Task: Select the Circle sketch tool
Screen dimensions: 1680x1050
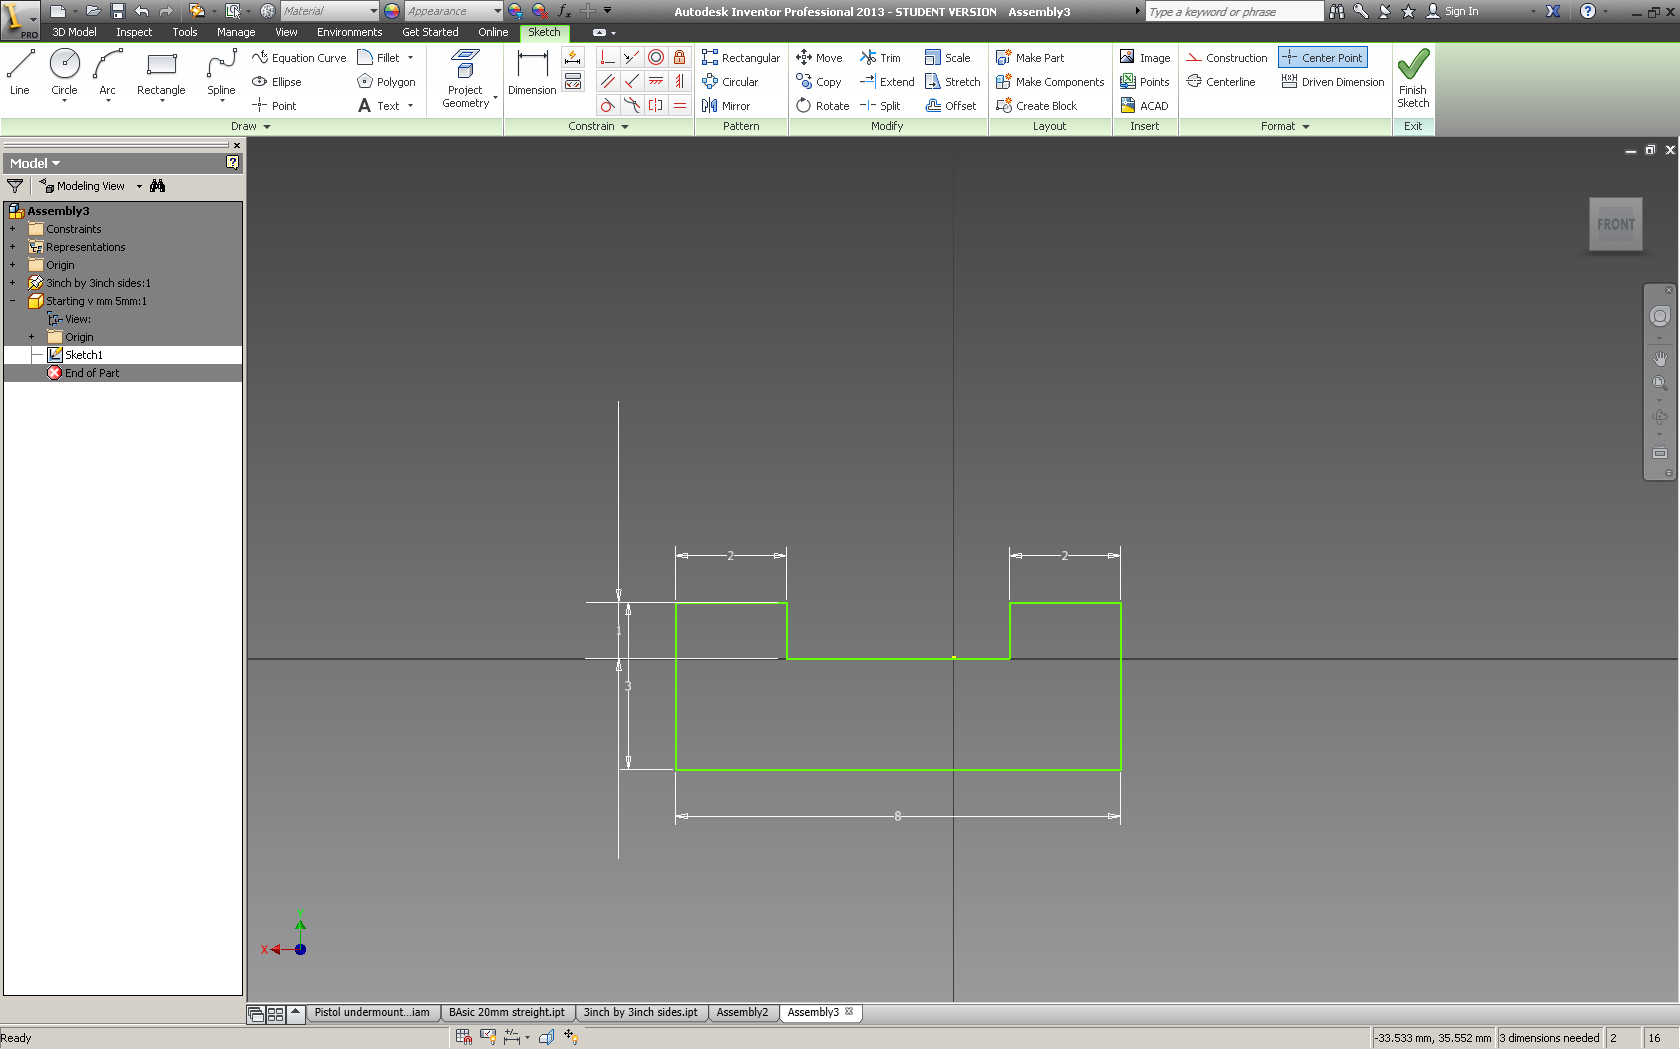Action: pyautogui.click(x=64, y=73)
